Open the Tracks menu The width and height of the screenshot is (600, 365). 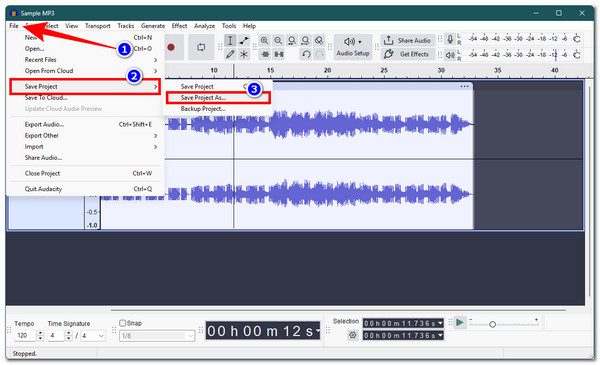coord(126,26)
